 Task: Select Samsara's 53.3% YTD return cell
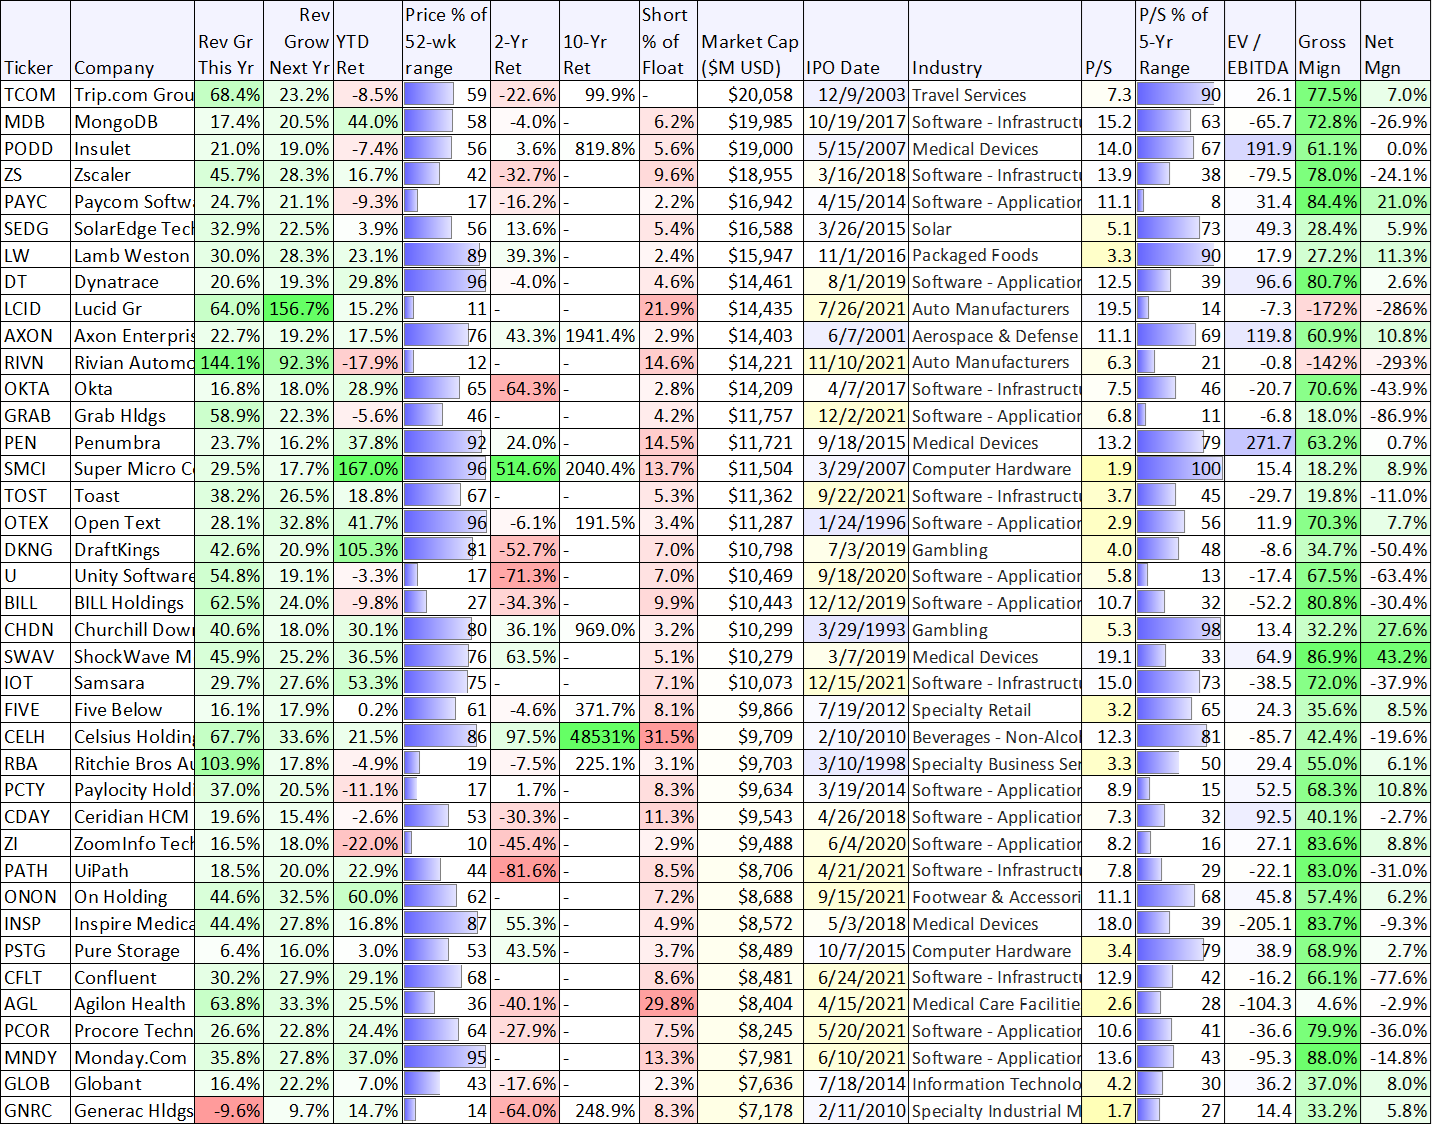367,683
